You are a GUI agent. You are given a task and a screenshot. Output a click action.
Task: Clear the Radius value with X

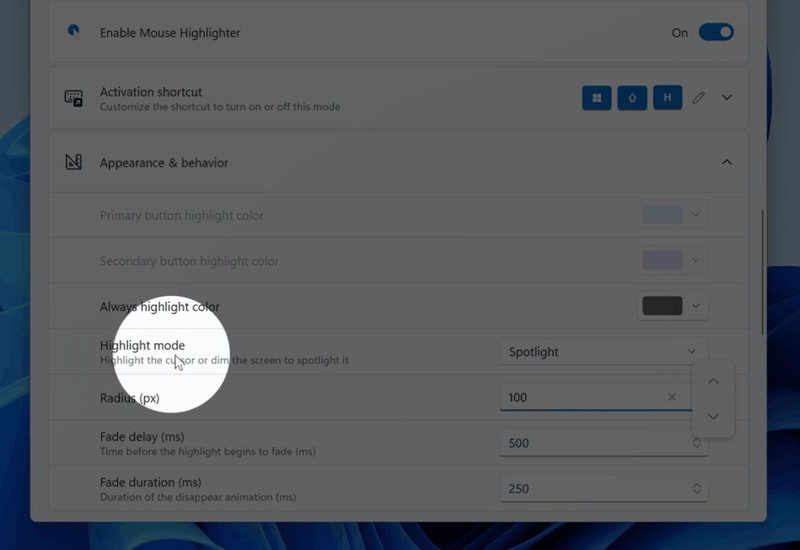(x=672, y=397)
